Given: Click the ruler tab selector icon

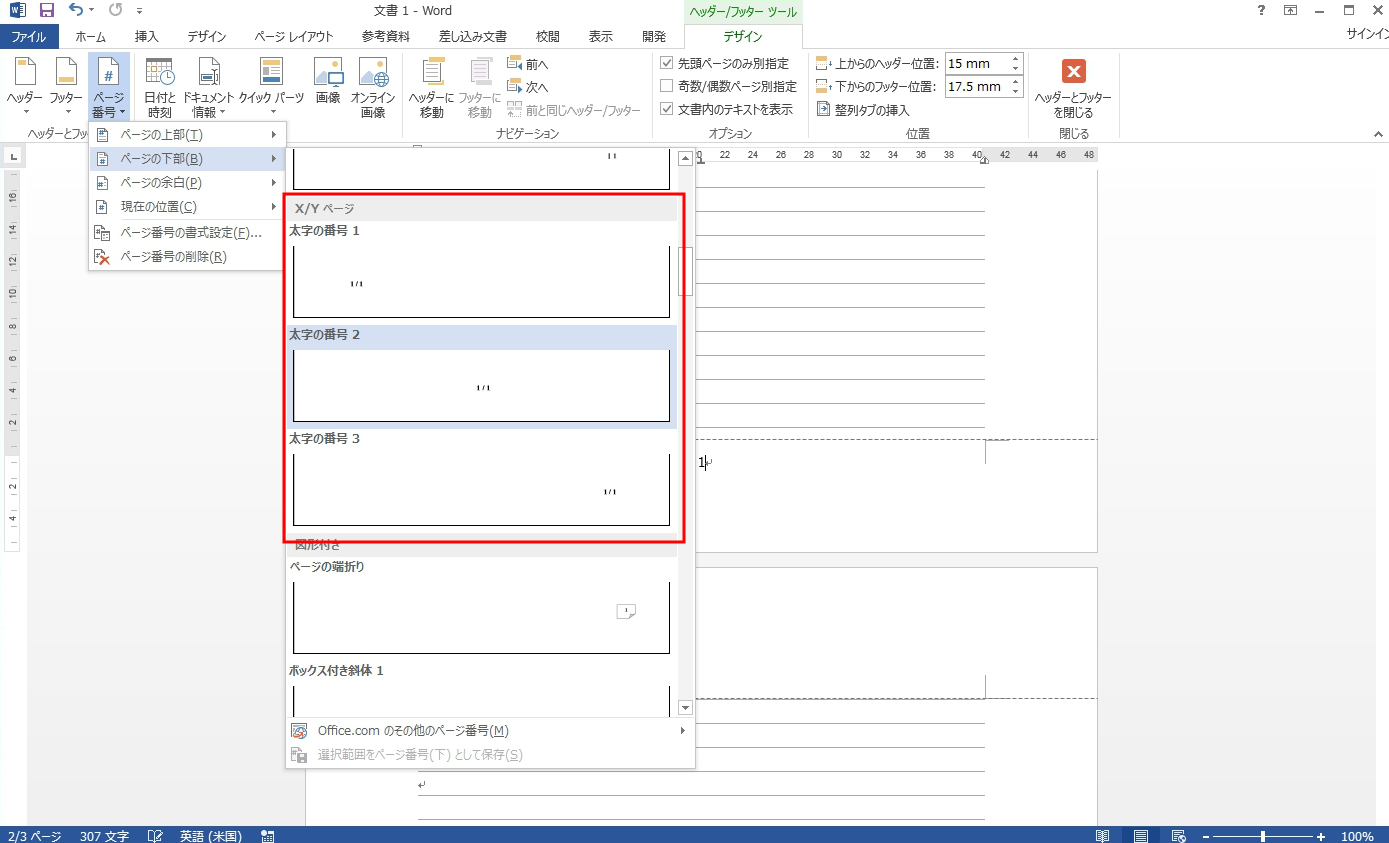Looking at the screenshot, I should point(14,156).
